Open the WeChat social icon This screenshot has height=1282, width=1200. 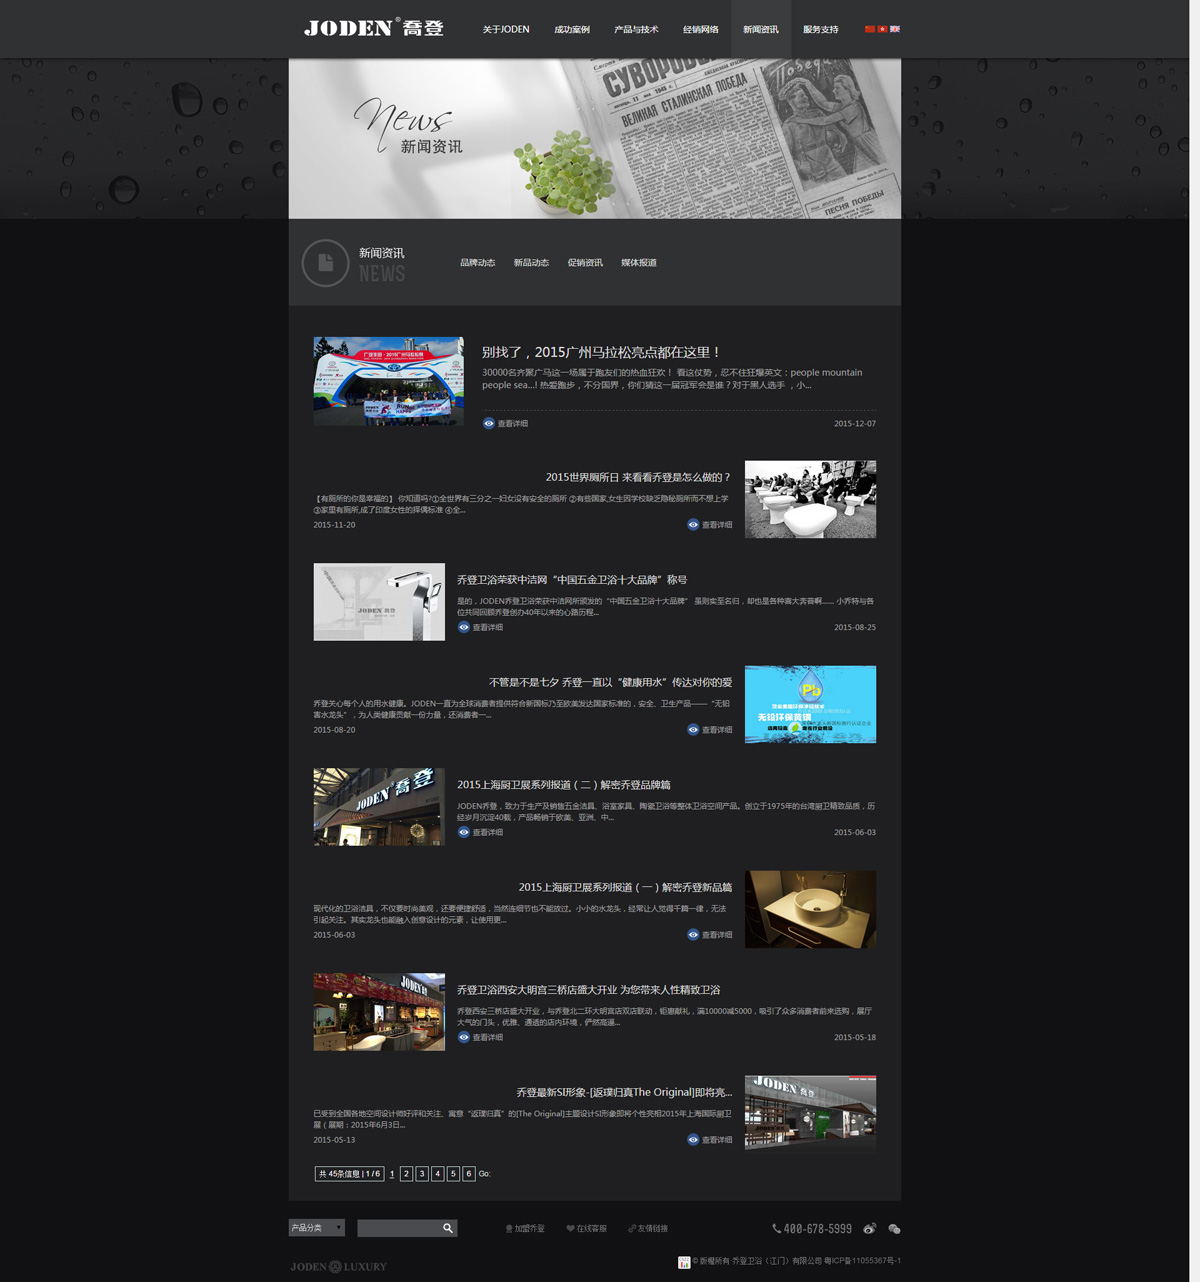pyautogui.click(x=894, y=1229)
